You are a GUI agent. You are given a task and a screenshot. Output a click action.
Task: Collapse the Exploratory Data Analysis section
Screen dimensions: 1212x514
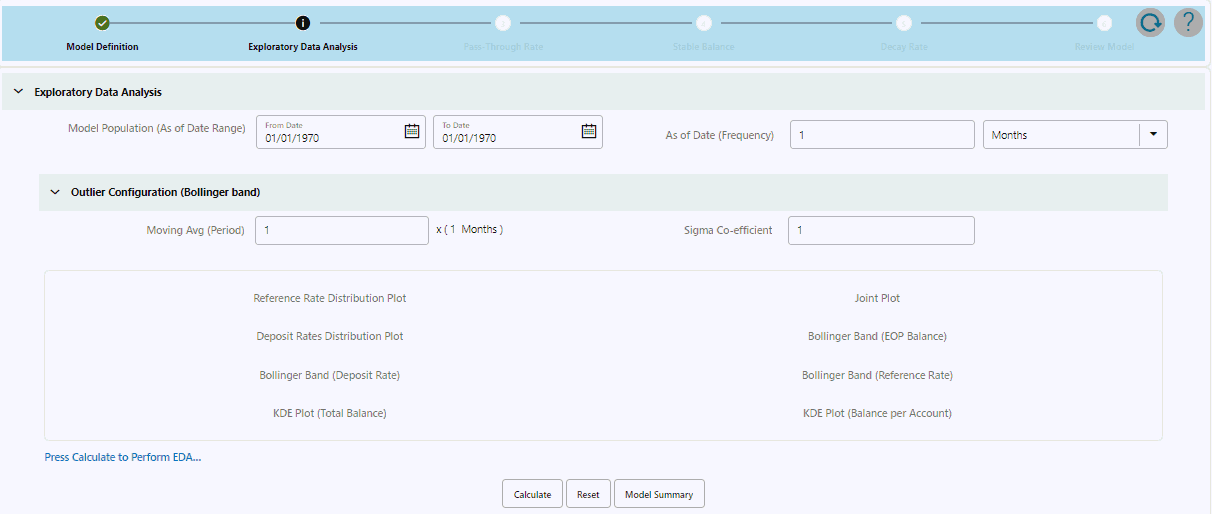pyautogui.click(x=18, y=92)
